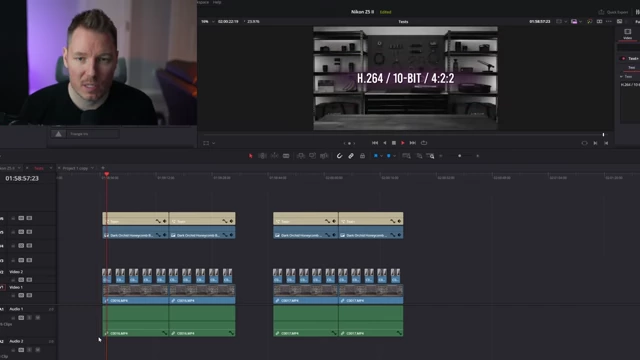The image size is (640, 360).
Task: Open the viewer options three-dot menu
Action: click(609, 21)
